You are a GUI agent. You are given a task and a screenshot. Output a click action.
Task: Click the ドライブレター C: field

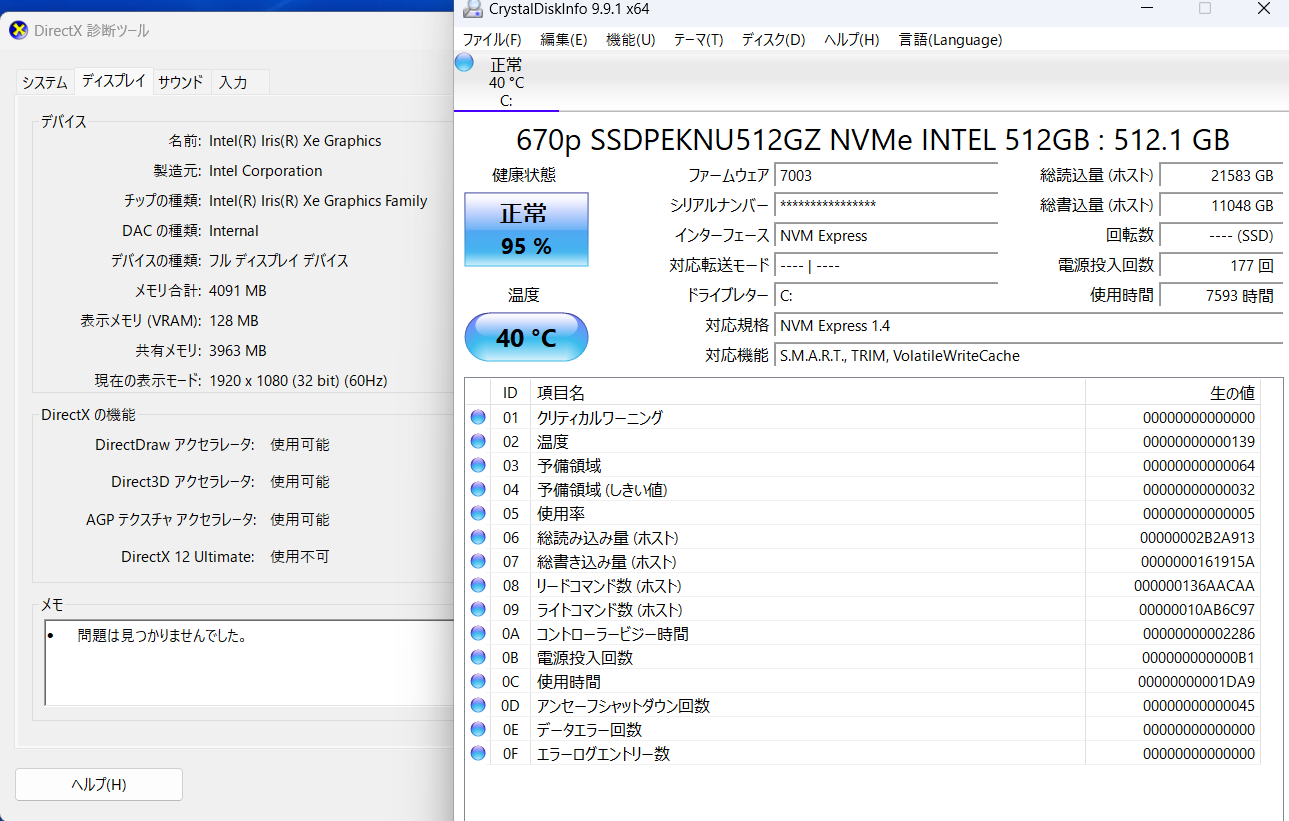[x=886, y=296]
